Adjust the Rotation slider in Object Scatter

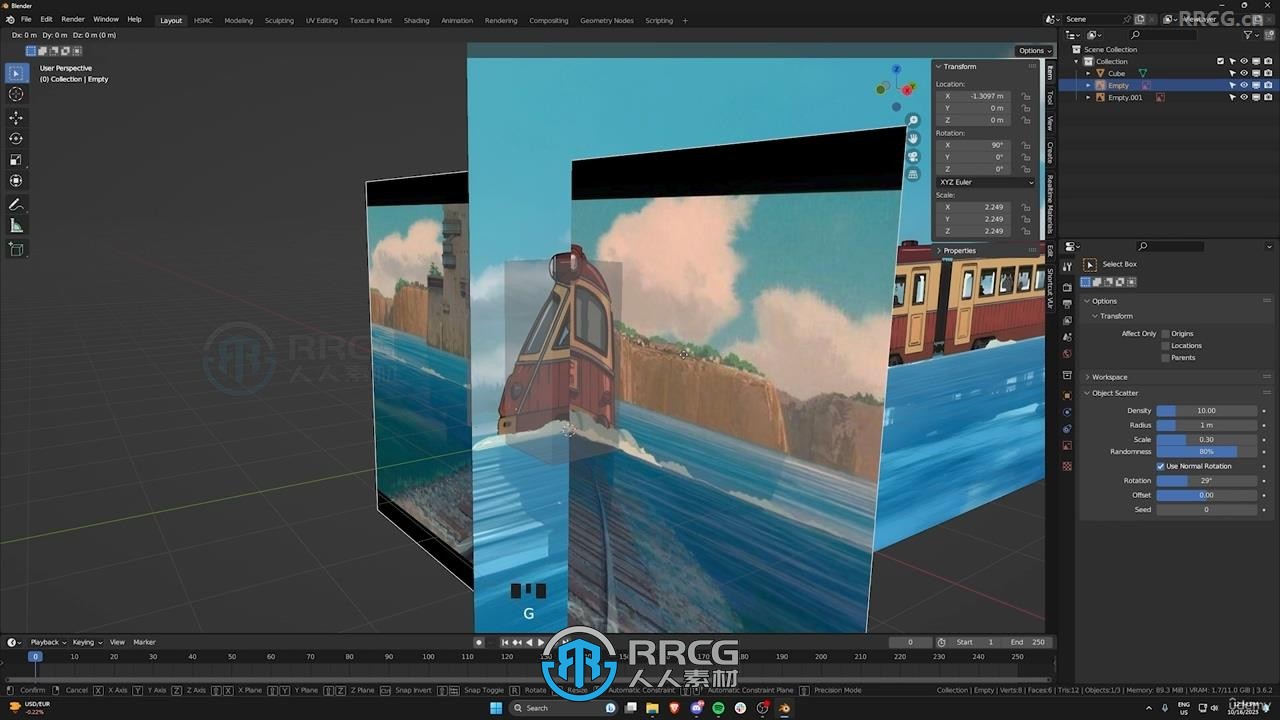(x=1206, y=481)
